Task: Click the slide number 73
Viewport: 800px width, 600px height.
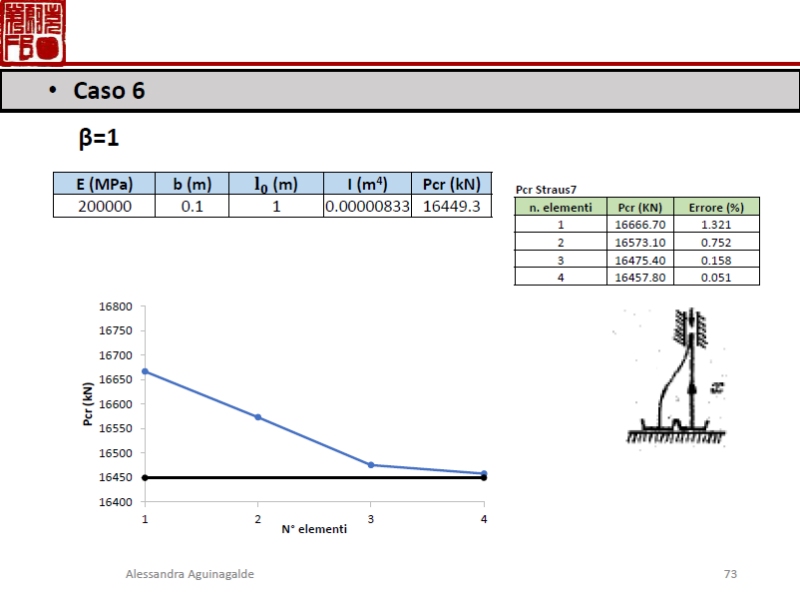Action: pos(730,574)
